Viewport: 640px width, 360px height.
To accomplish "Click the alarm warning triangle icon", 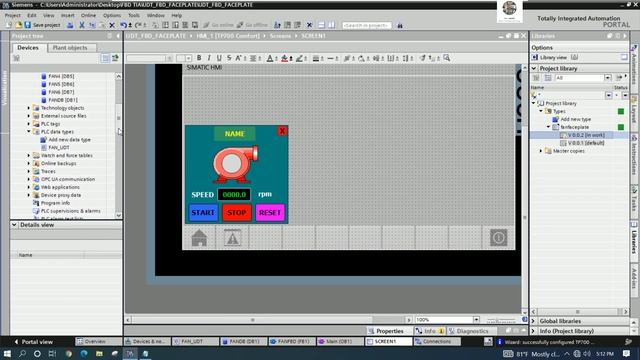I will pos(233,238).
